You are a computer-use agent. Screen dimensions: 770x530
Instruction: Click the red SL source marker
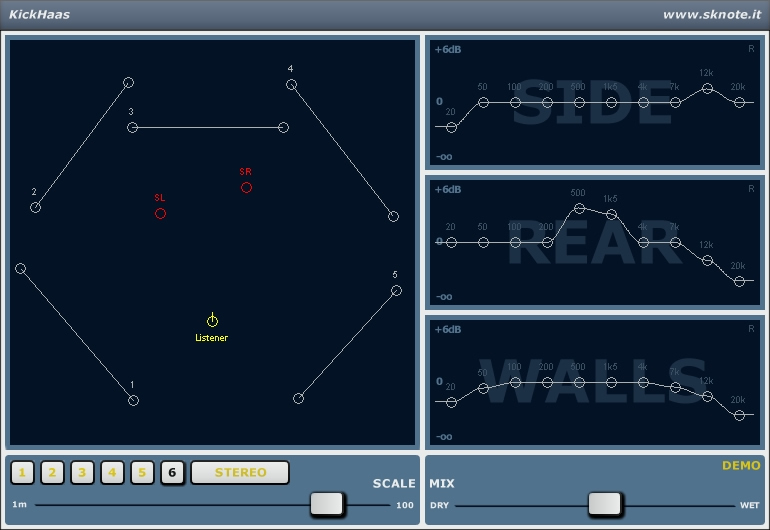(160, 214)
